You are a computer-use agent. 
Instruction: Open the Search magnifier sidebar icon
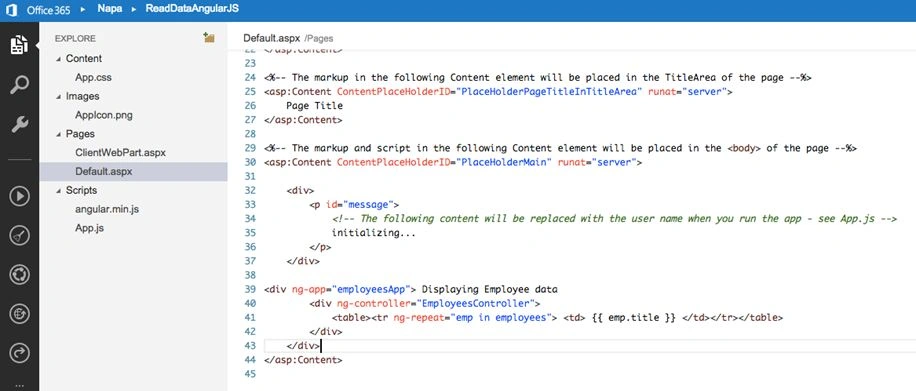(19, 84)
